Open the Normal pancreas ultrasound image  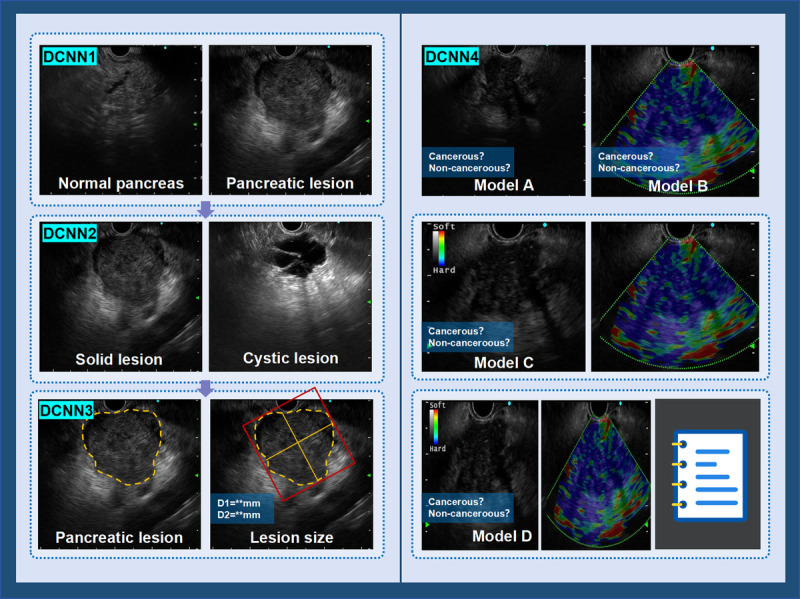120,120
